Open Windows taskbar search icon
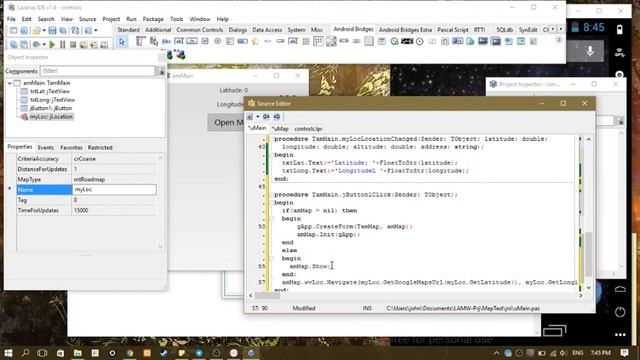Viewport: 640px width, 360px height. point(25,353)
